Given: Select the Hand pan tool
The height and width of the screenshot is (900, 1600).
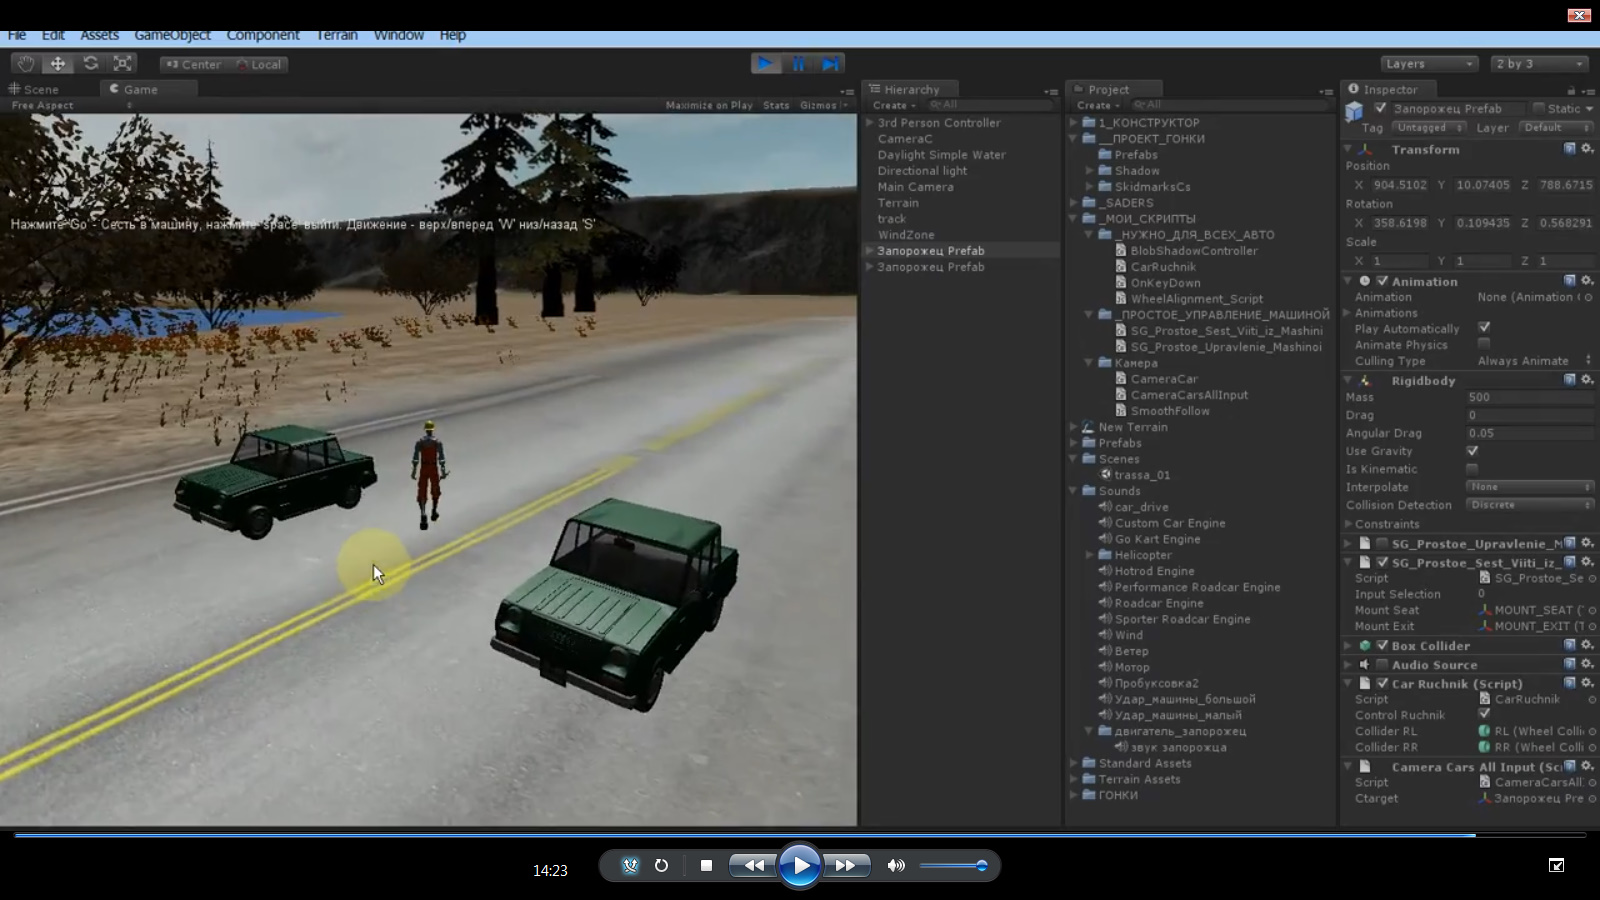Looking at the screenshot, I should pos(25,63).
